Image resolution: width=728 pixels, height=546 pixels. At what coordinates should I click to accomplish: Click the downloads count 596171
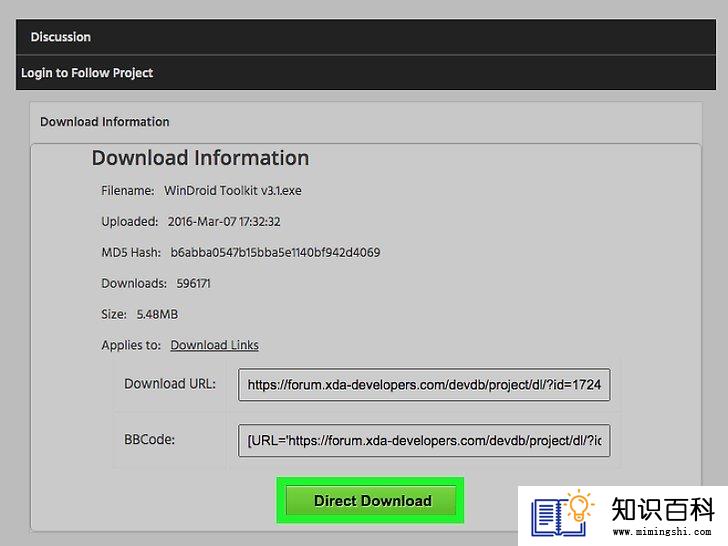(193, 283)
